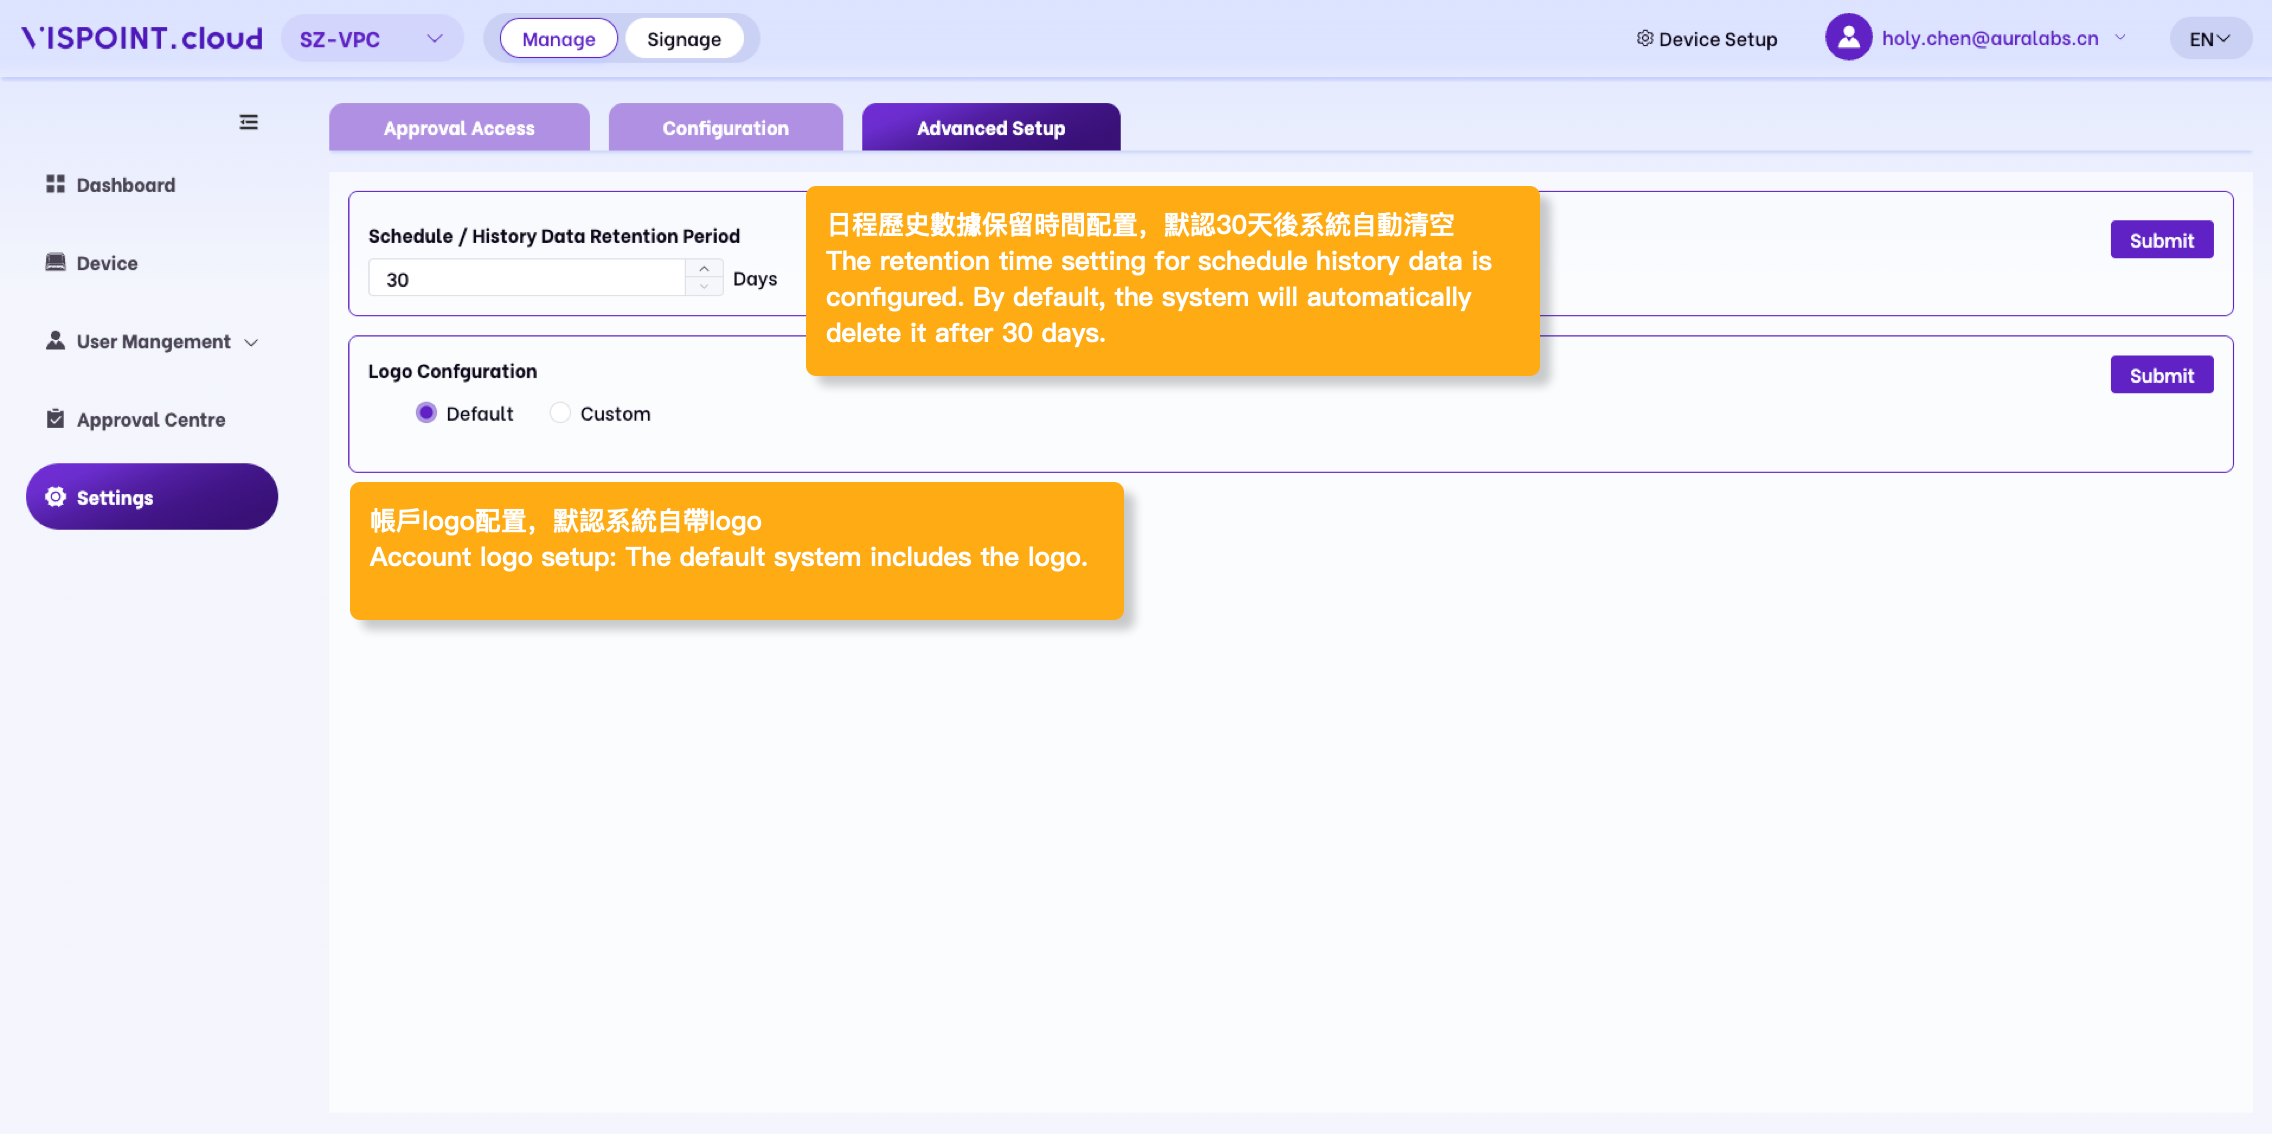Click the User Management person icon
The width and height of the screenshot is (2272, 1134).
tap(55, 341)
